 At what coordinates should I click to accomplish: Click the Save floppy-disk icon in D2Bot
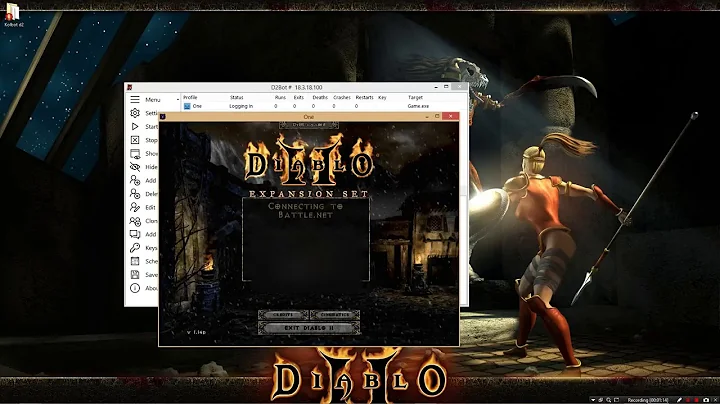(135, 275)
